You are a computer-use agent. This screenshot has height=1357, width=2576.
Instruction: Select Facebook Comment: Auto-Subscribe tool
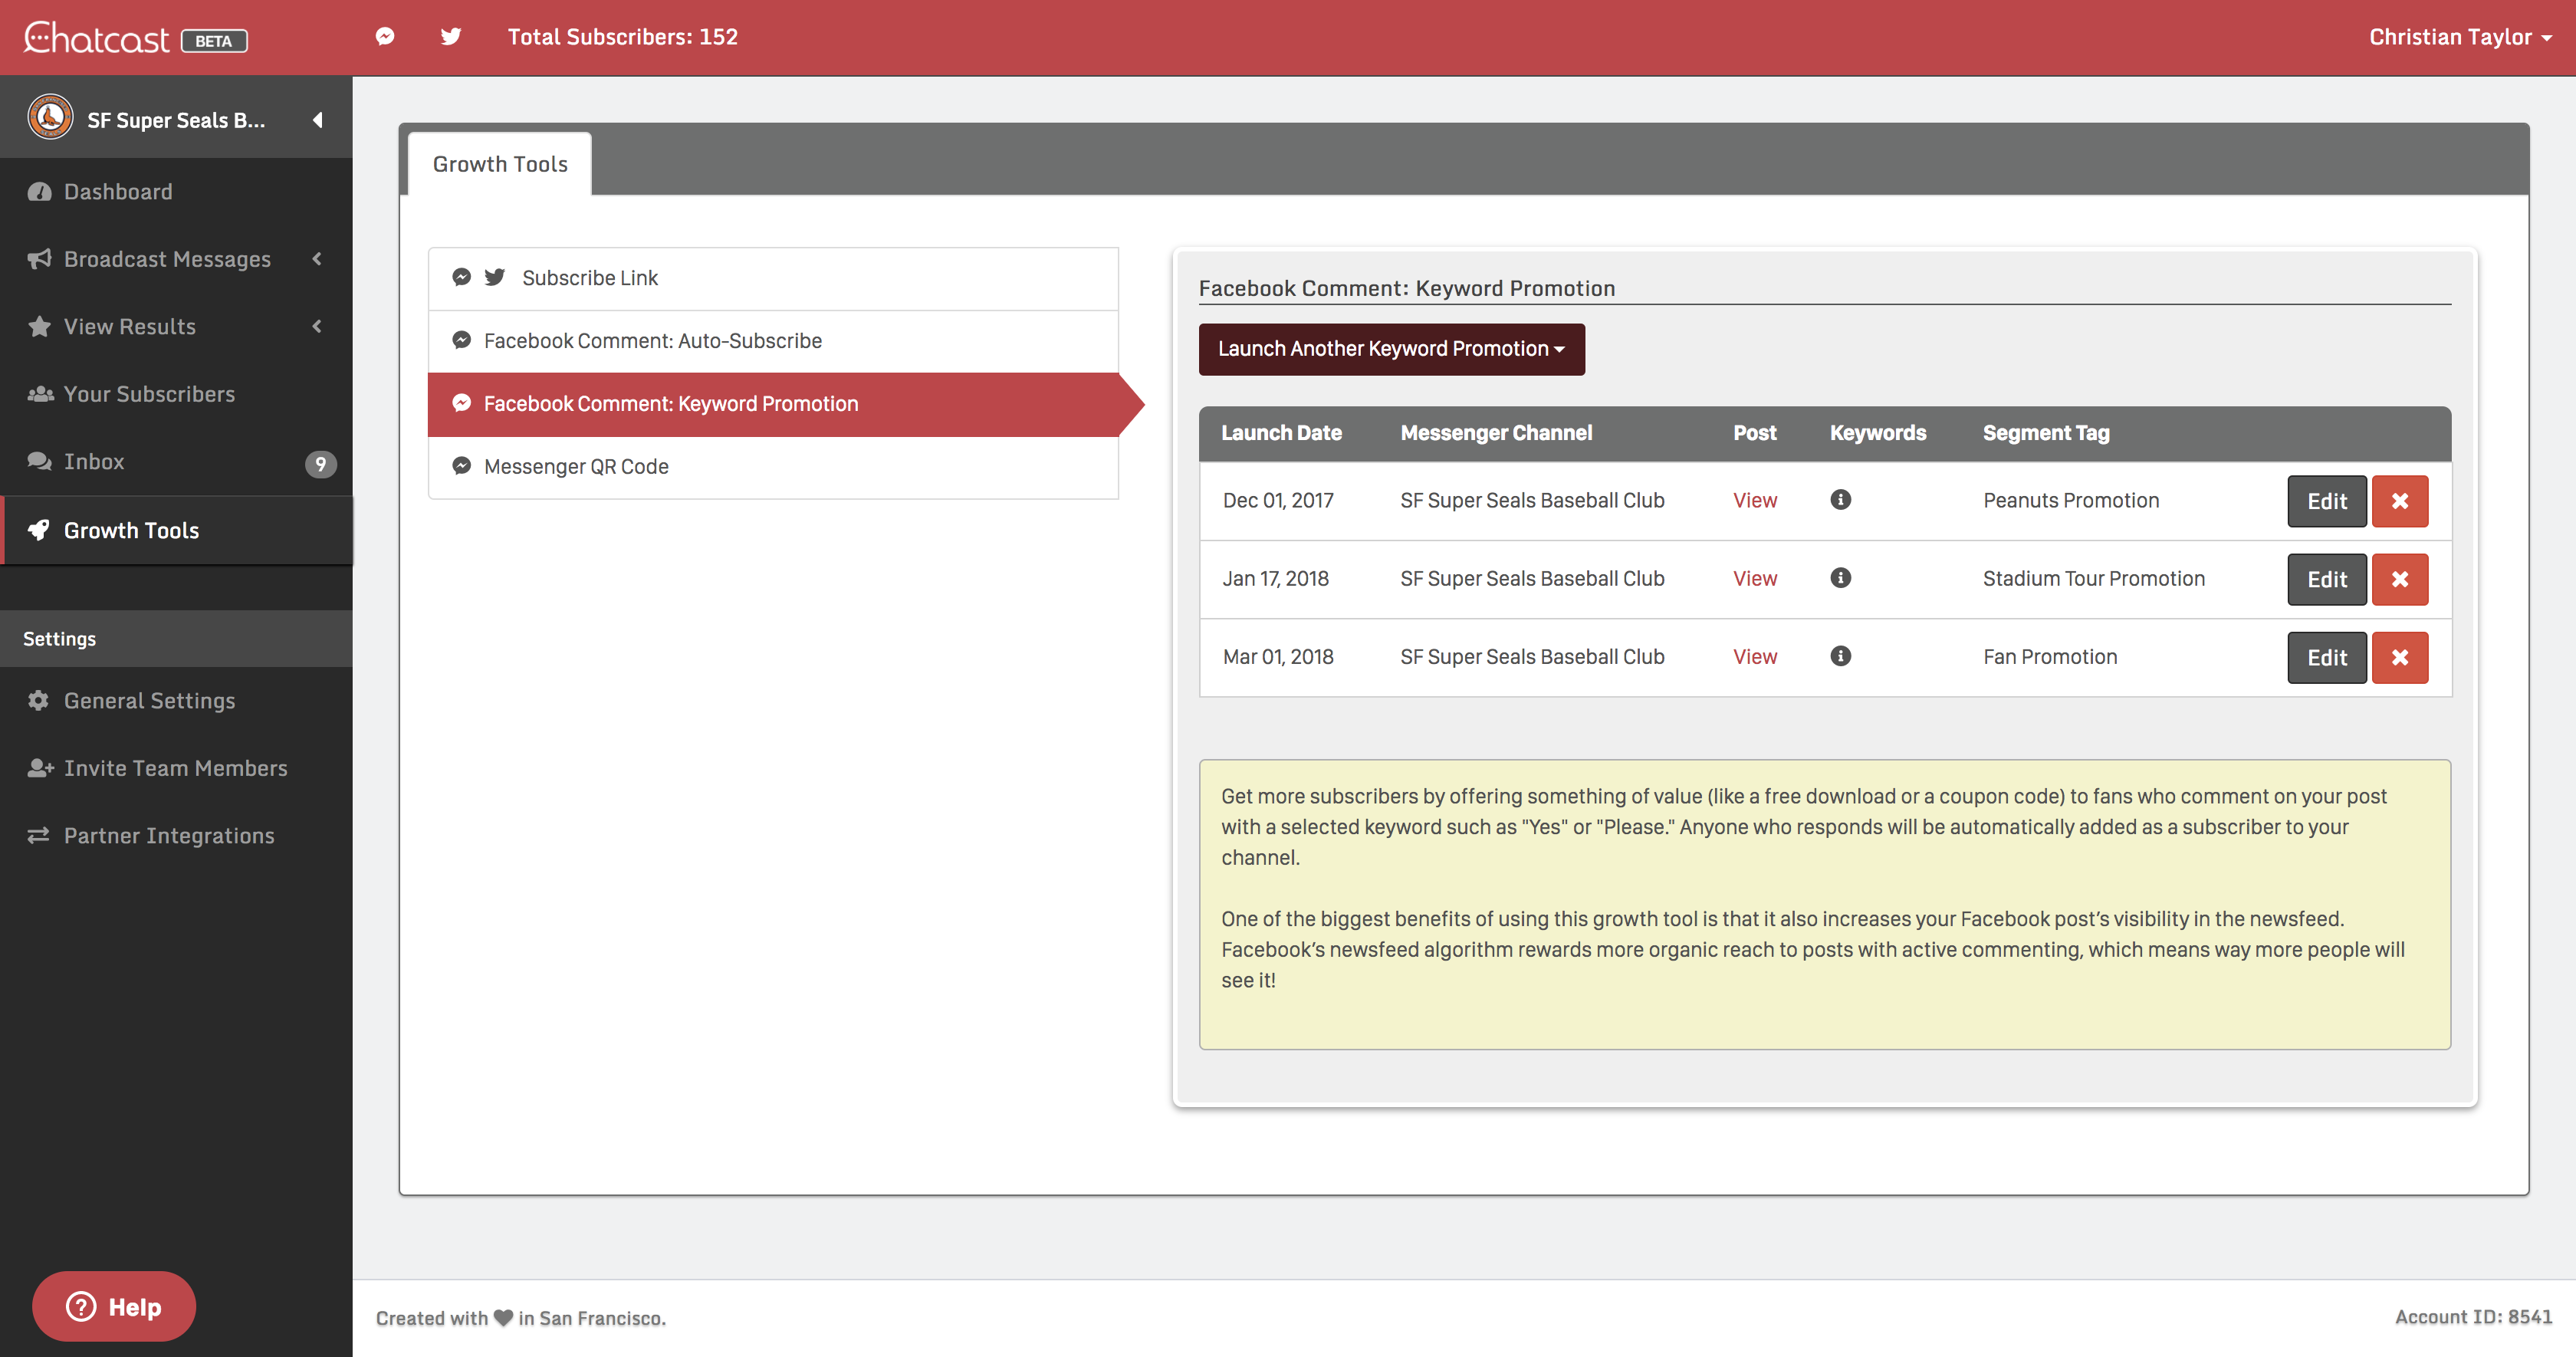(652, 341)
